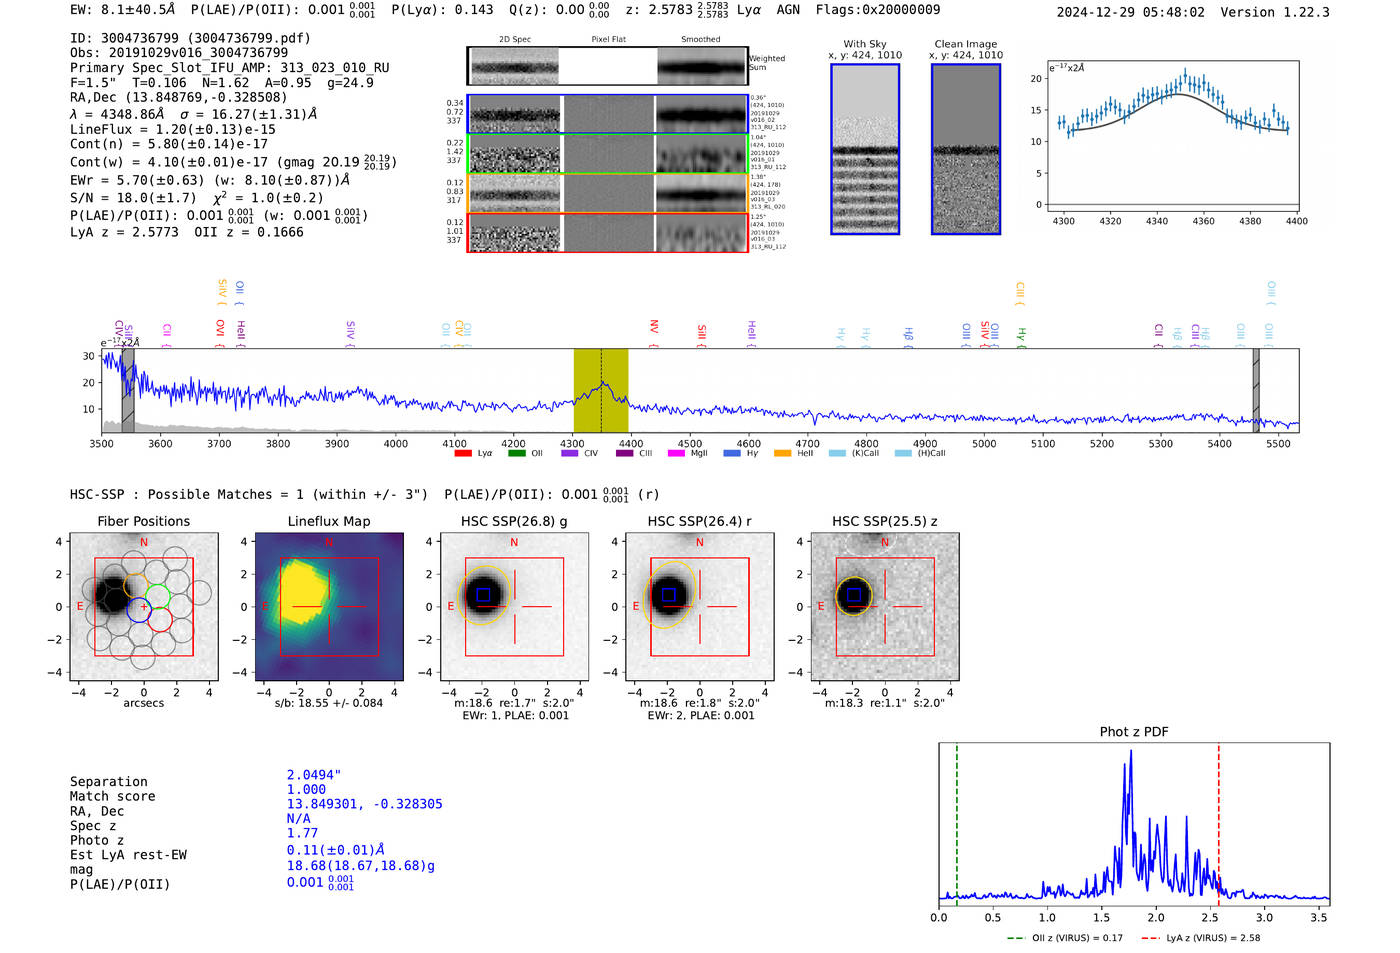
Task: Click 'Primary Spec_Slot_IFU_AMP: 313_023_010_RU' text
Action: coord(230,68)
